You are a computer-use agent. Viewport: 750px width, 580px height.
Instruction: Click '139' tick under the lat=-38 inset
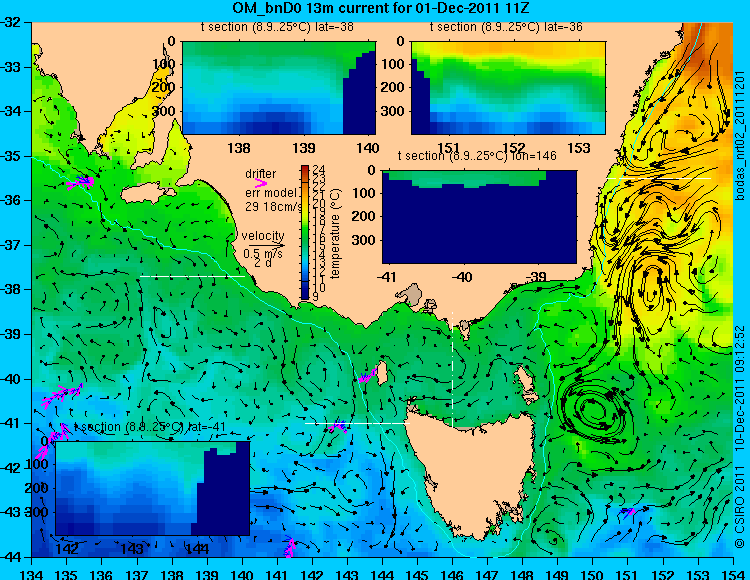pos(304,148)
